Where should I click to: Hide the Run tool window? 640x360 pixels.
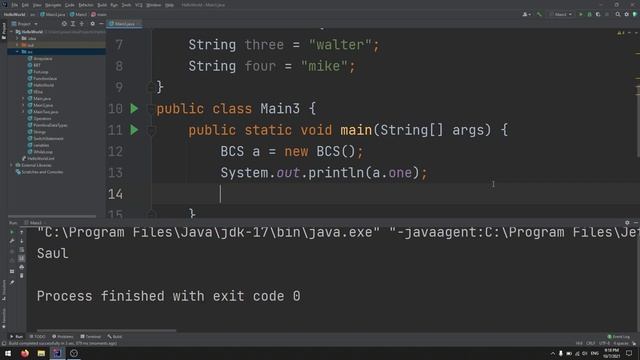click(636, 222)
